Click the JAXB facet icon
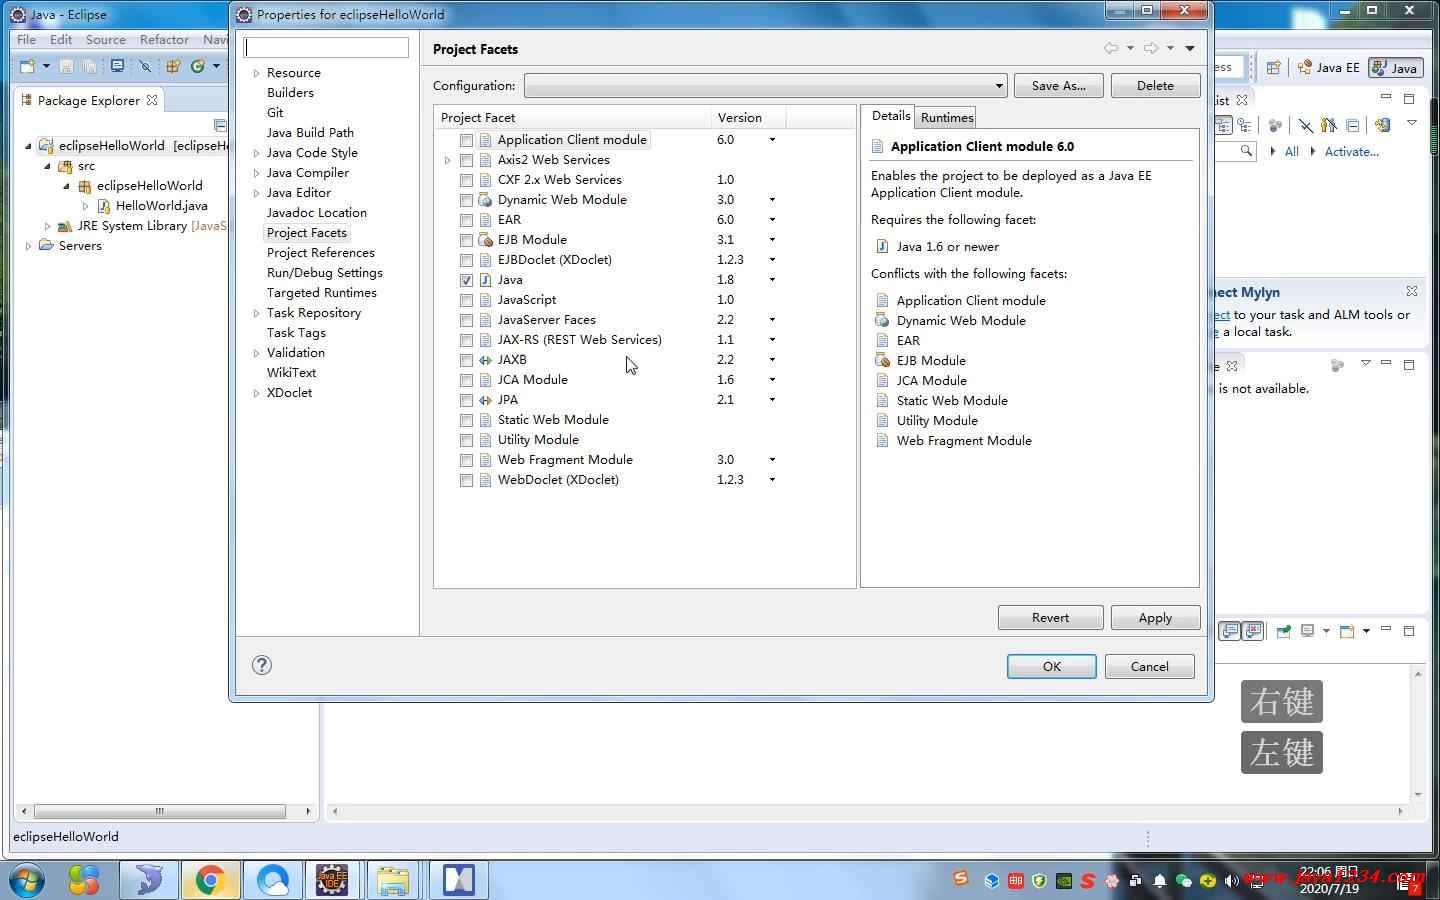Screen dimensions: 1440x900 click(485, 360)
